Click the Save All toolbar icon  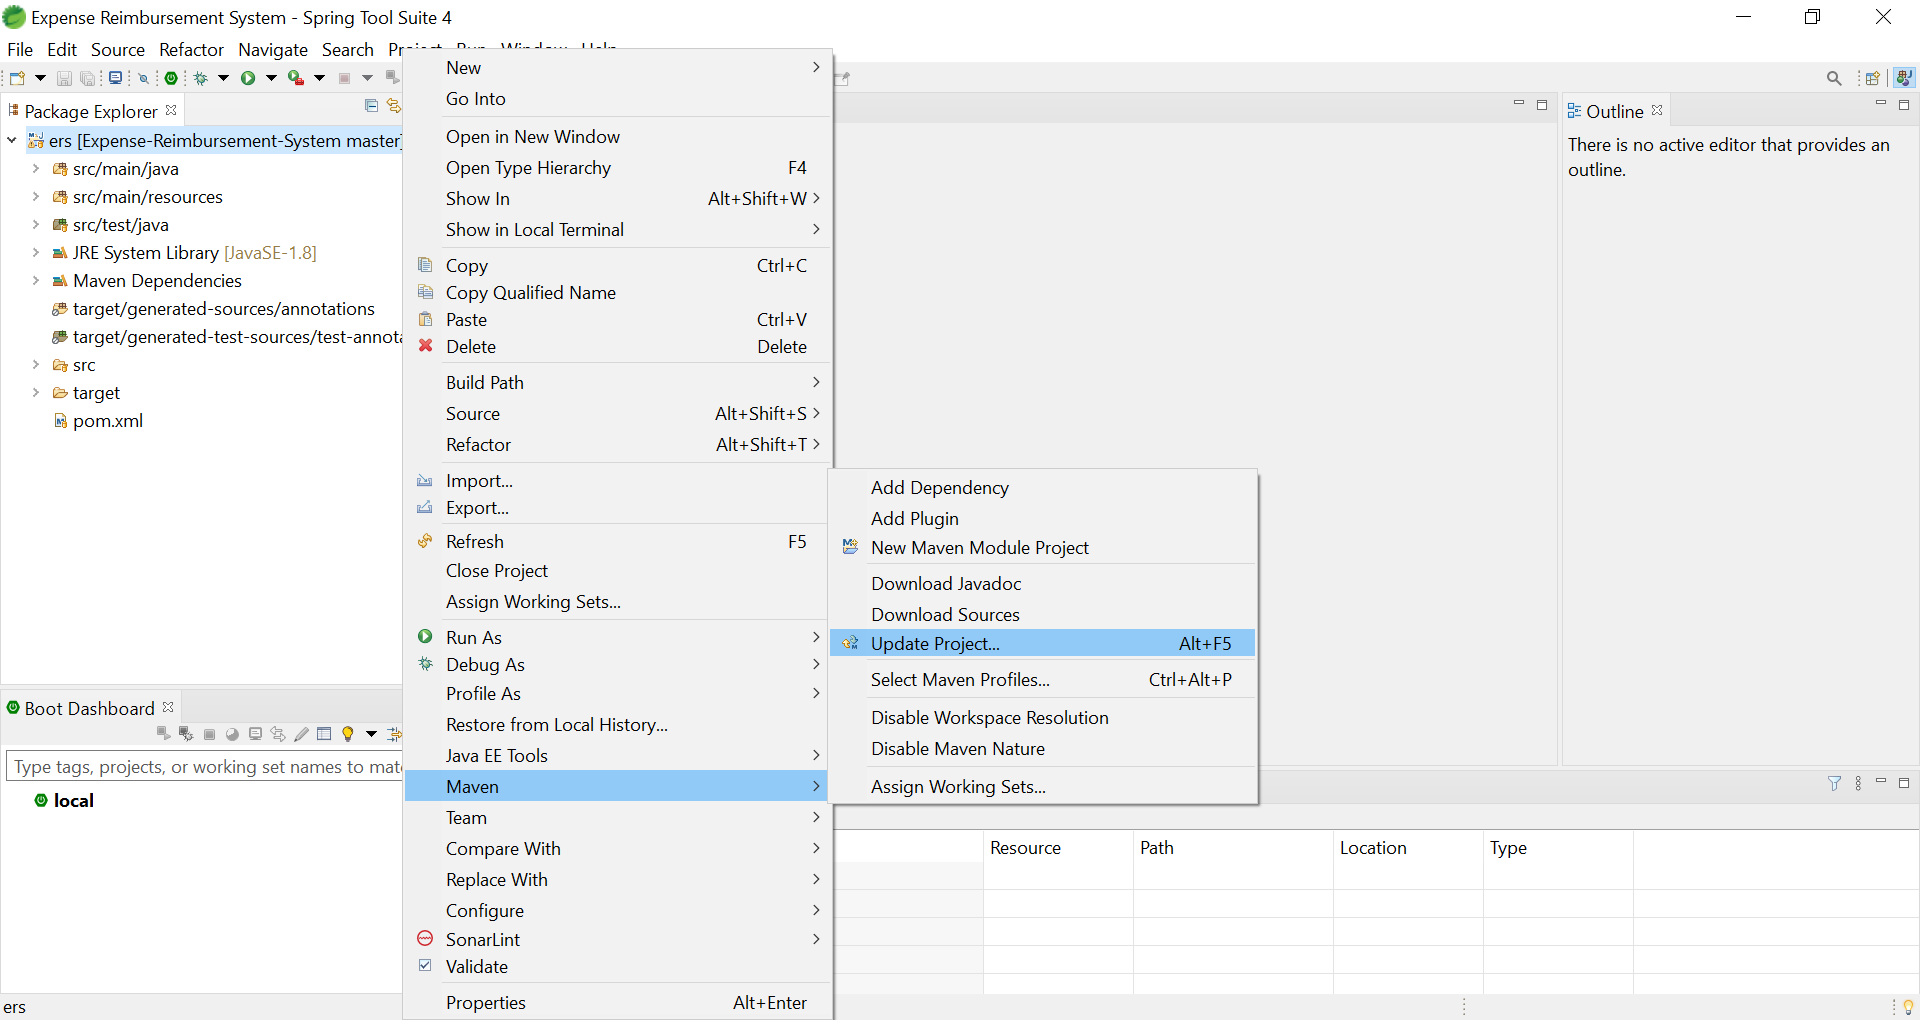pyautogui.click(x=88, y=78)
